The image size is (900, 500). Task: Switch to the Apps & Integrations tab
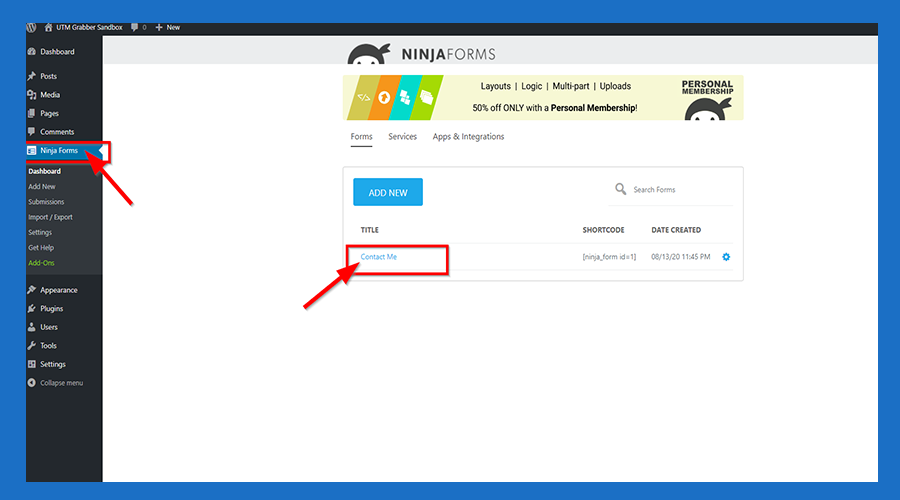tap(468, 137)
